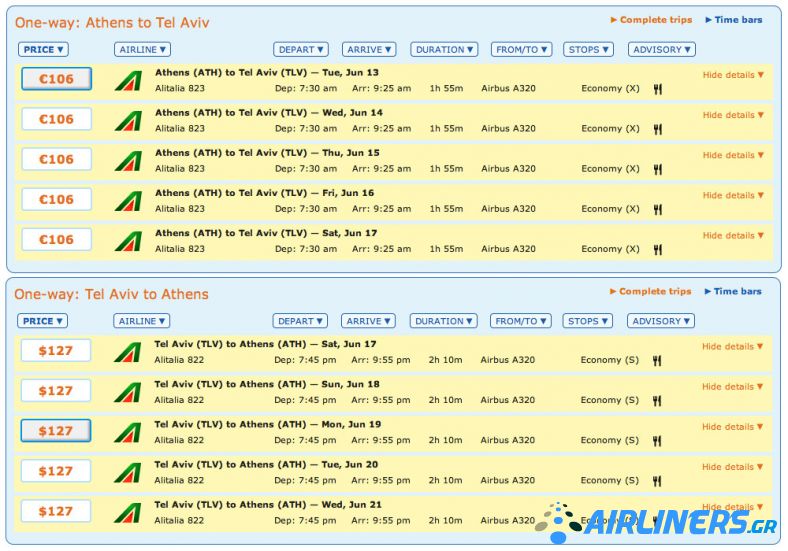This screenshot has width=788, height=551.
Task: Show Complete trips for Tel Aviv to Athens
Action: 650,291
